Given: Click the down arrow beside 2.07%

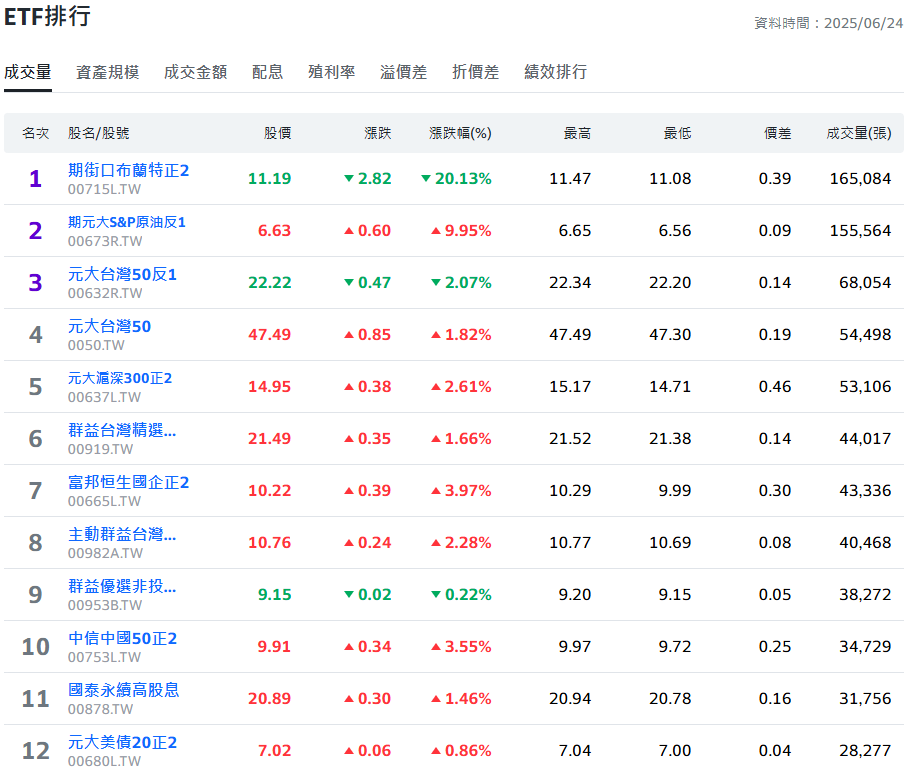Looking at the screenshot, I should point(436,283).
